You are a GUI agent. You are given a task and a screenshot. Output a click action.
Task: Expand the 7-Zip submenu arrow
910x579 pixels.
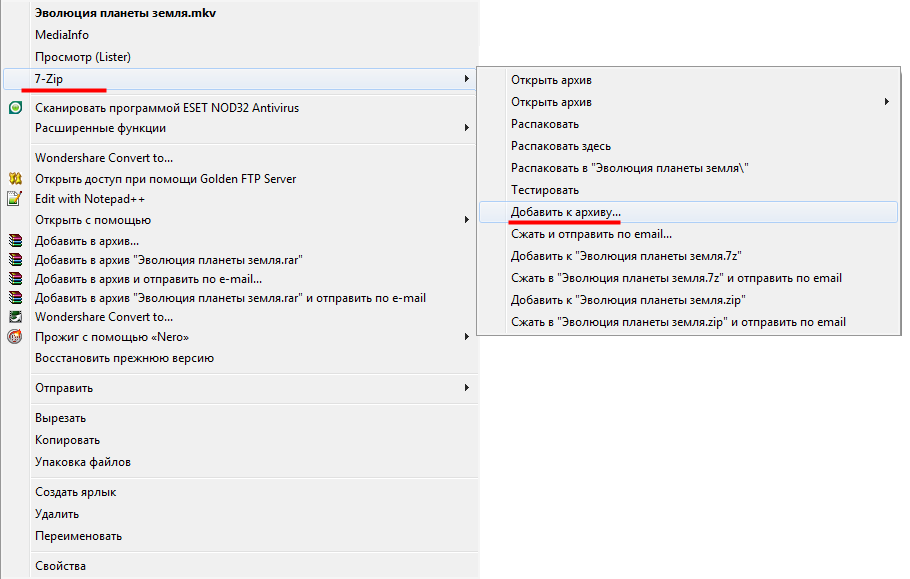click(467, 78)
